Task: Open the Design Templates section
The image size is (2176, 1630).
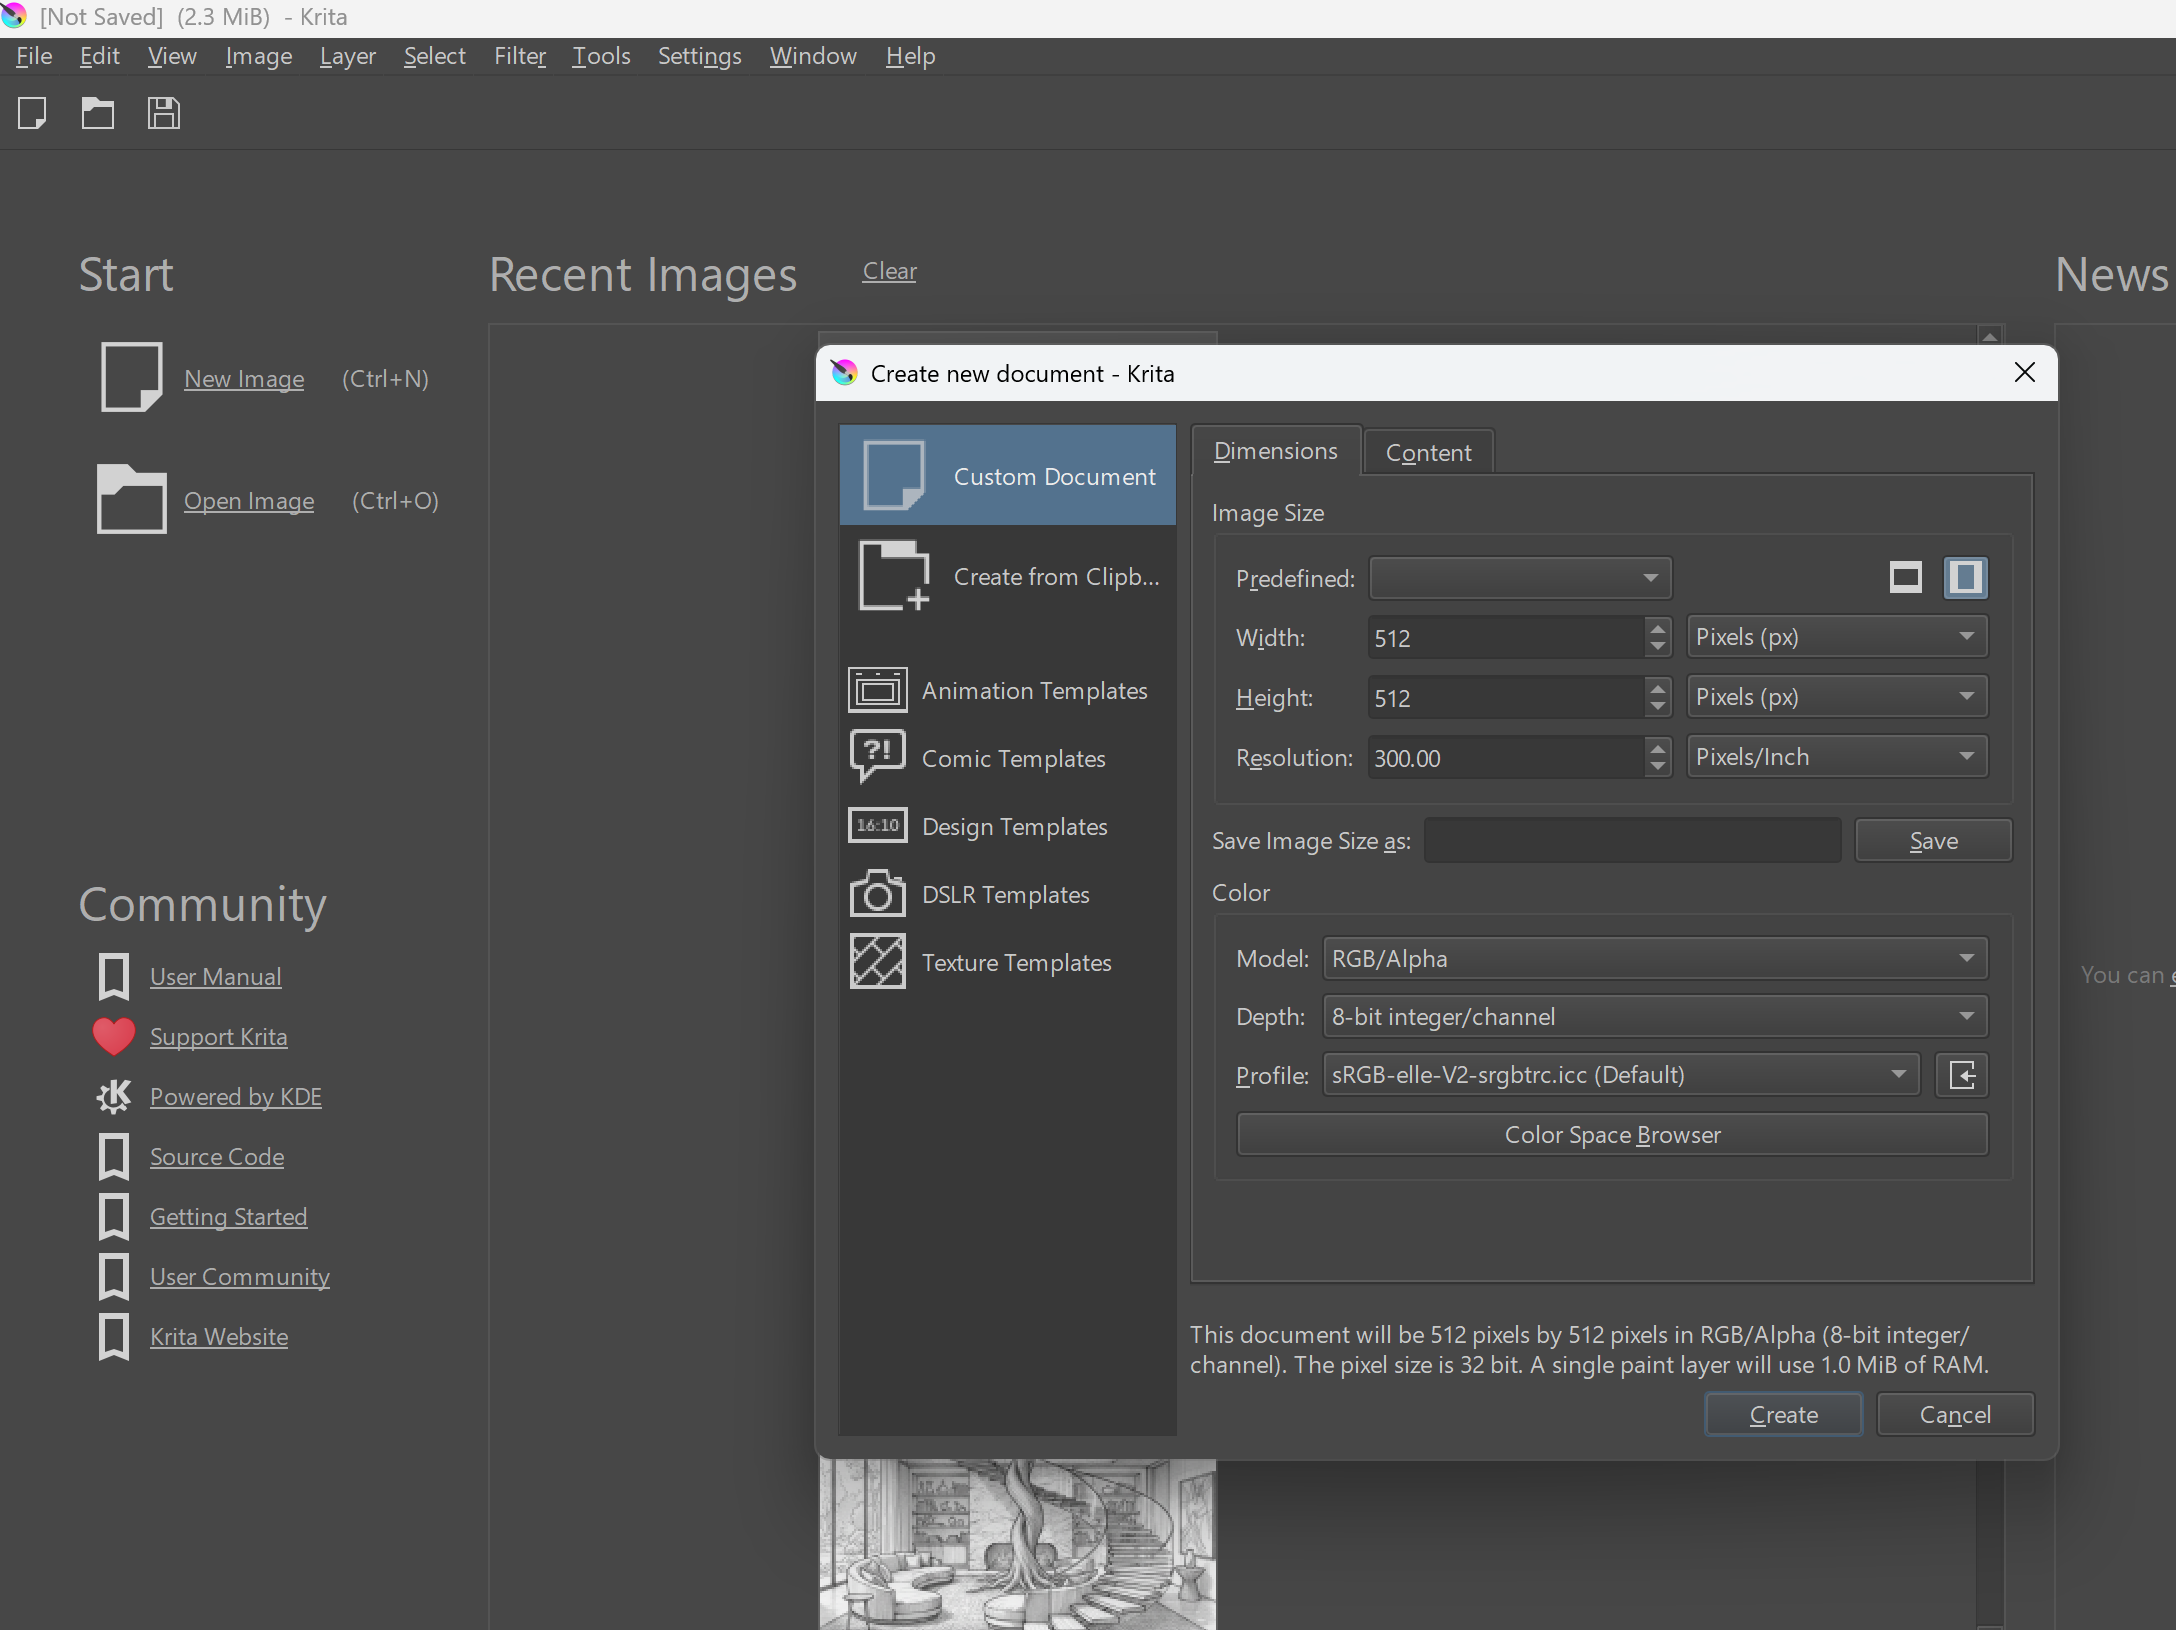Action: [1003, 826]
